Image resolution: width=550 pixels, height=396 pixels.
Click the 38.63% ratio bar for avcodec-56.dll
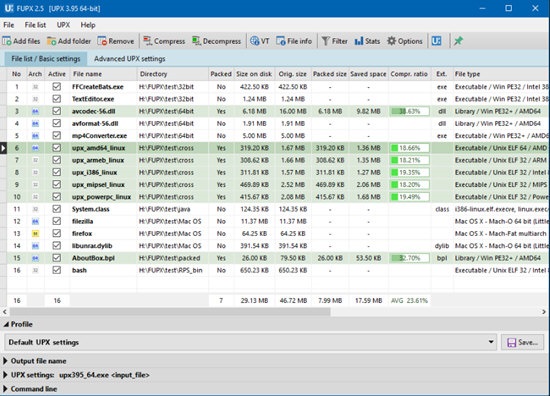pos(410,112)
